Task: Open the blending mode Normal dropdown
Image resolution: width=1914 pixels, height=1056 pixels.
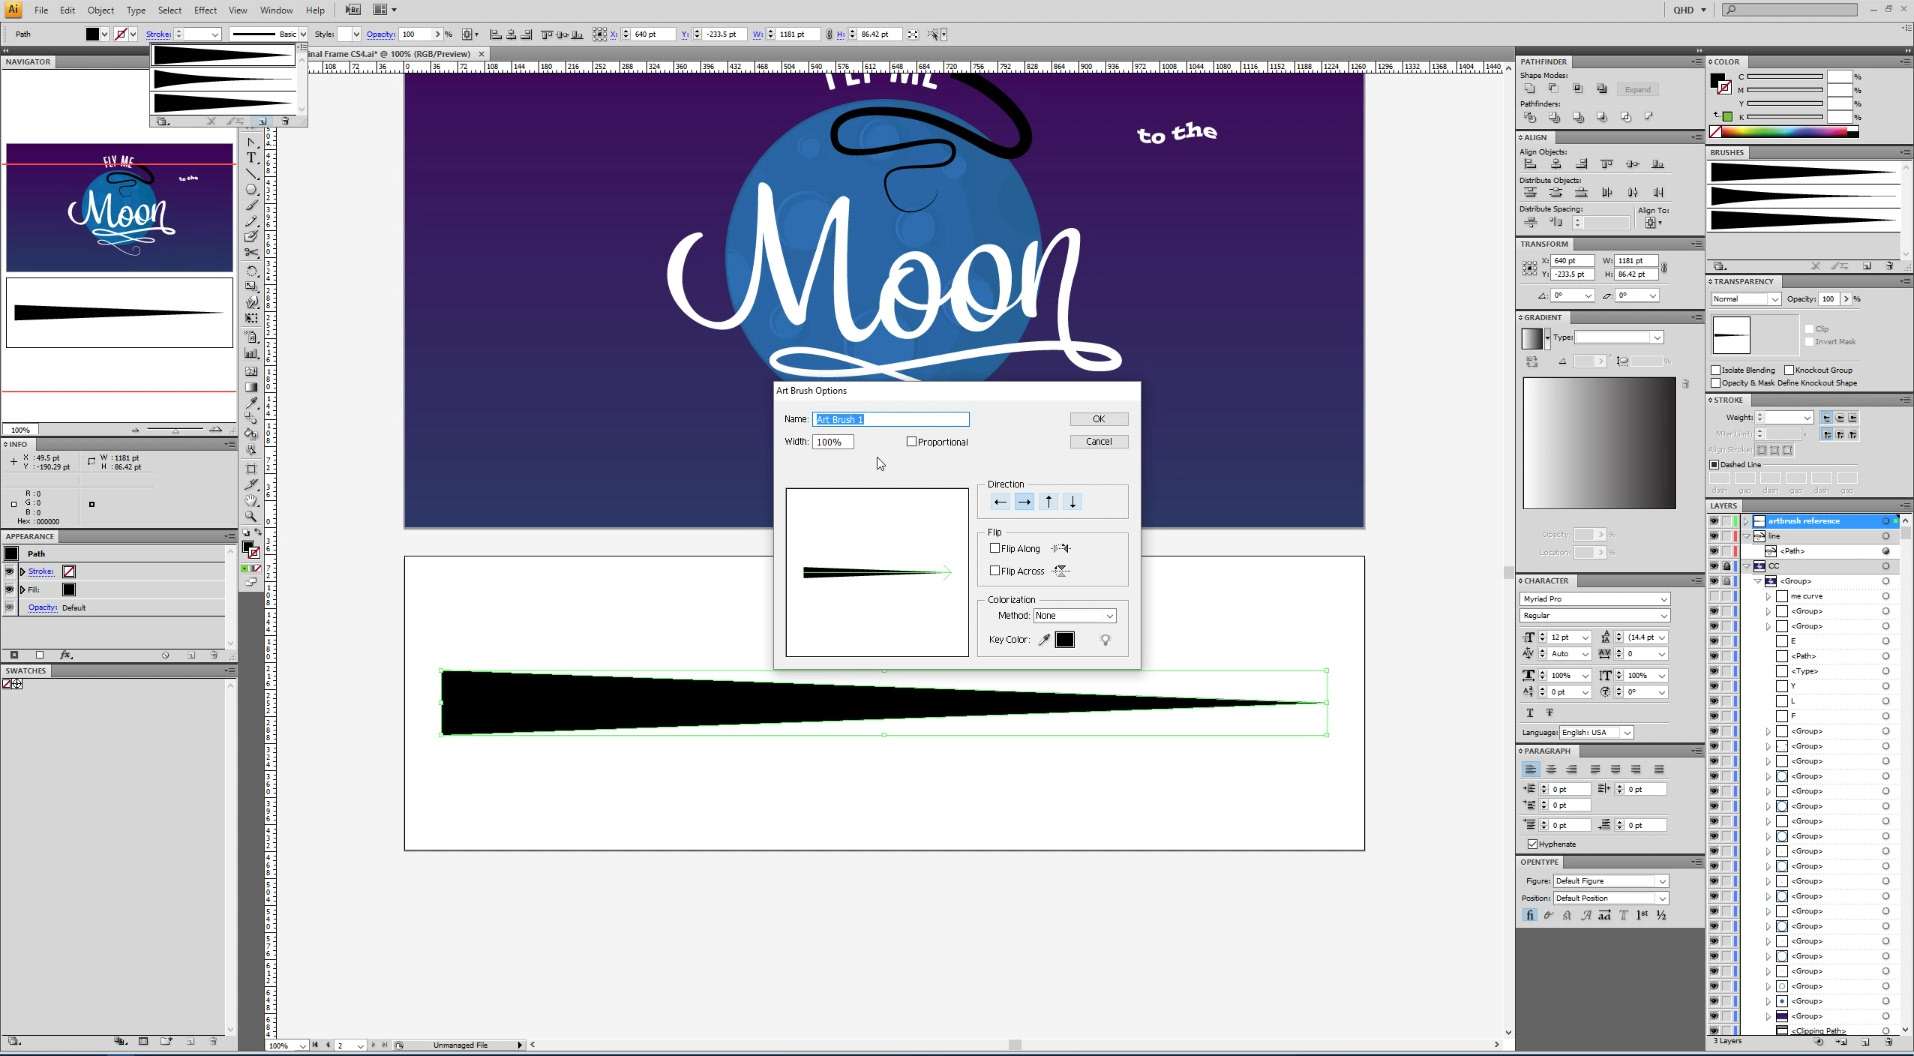Action: [1745, 299]
